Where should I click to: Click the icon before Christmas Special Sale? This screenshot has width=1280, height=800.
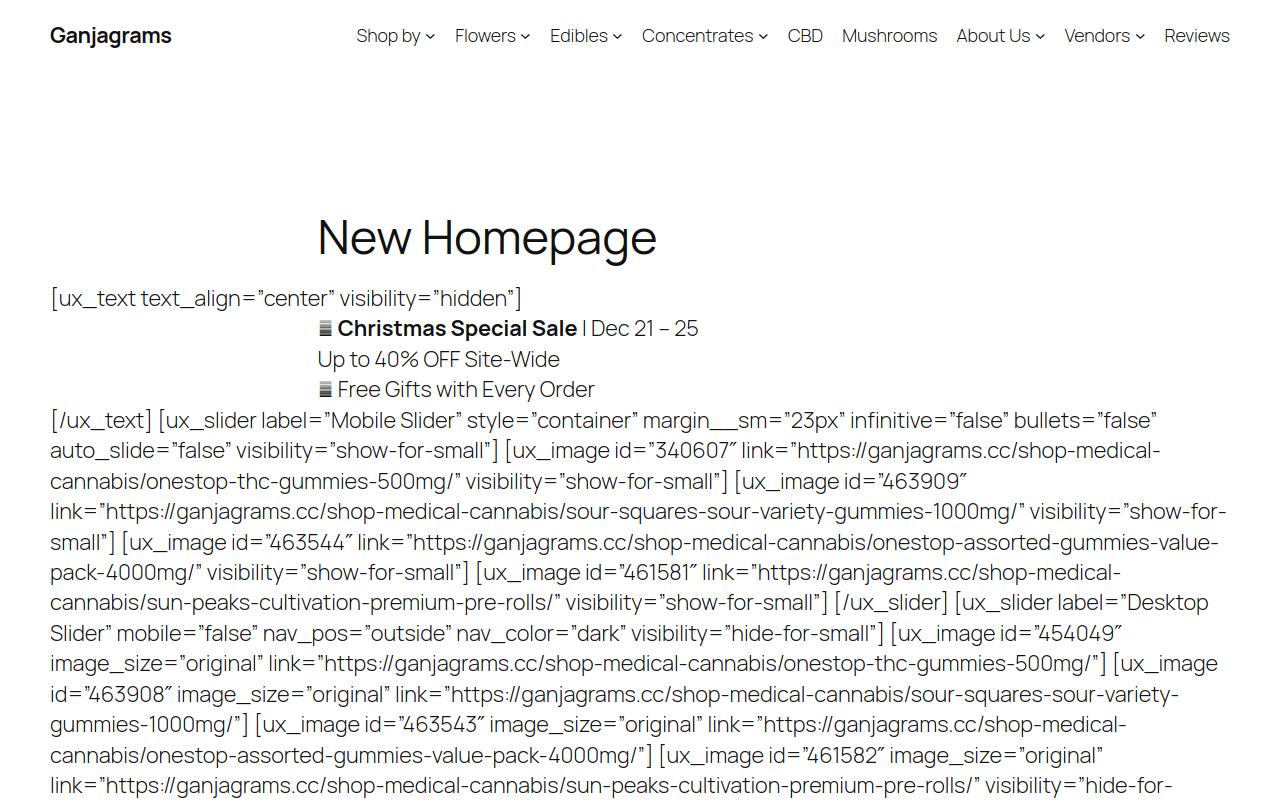[325, 328]
